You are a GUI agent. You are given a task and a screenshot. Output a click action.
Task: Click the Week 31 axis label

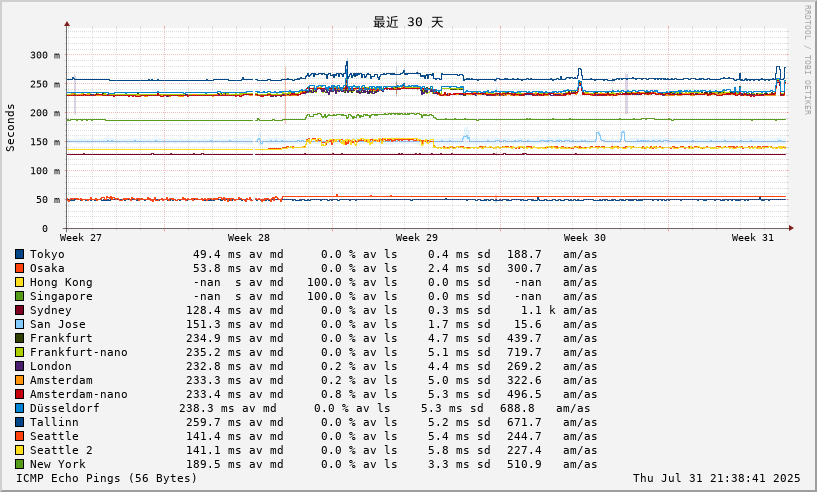(x=752, y=238)
